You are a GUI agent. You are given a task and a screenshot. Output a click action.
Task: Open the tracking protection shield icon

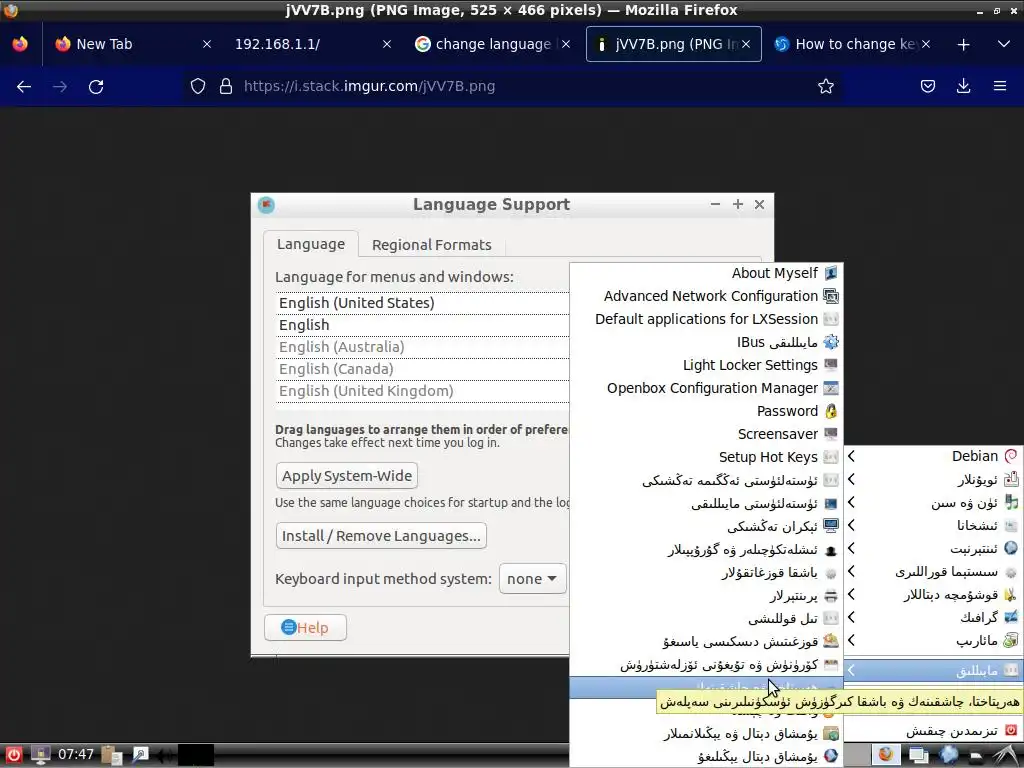[x=198, y=86]
